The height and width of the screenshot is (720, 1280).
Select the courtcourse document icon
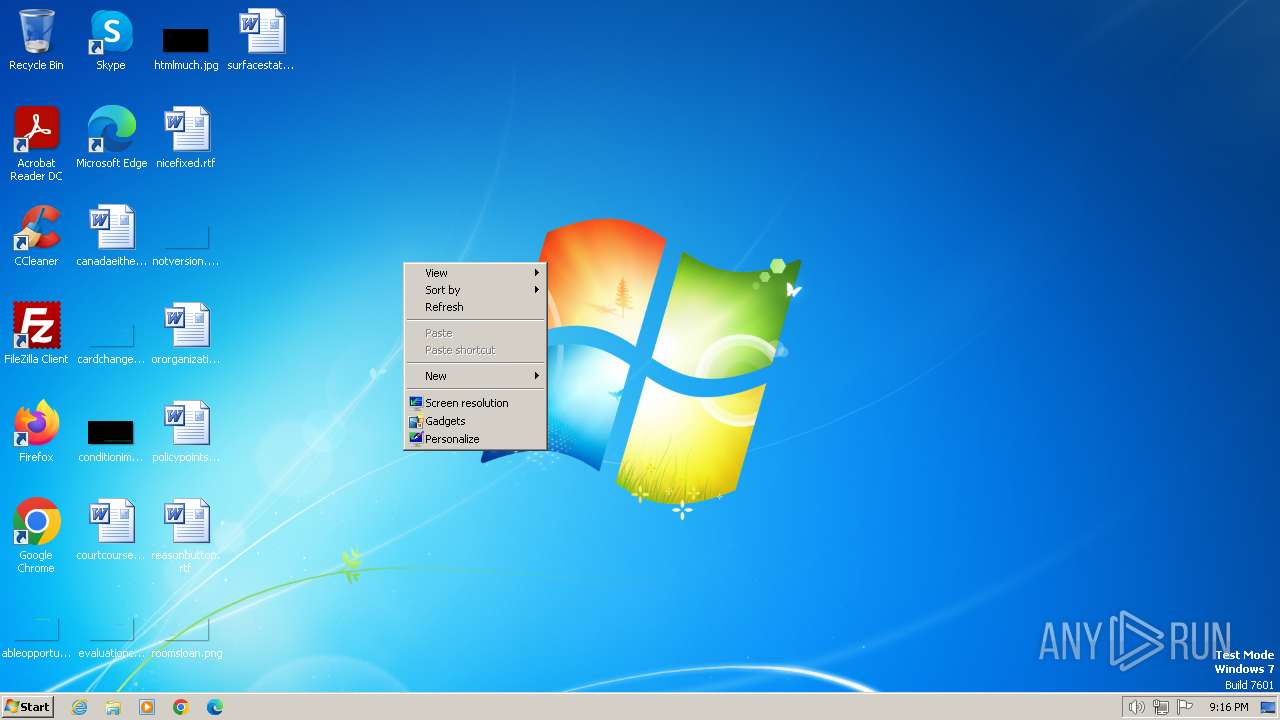tap(111, 530)
